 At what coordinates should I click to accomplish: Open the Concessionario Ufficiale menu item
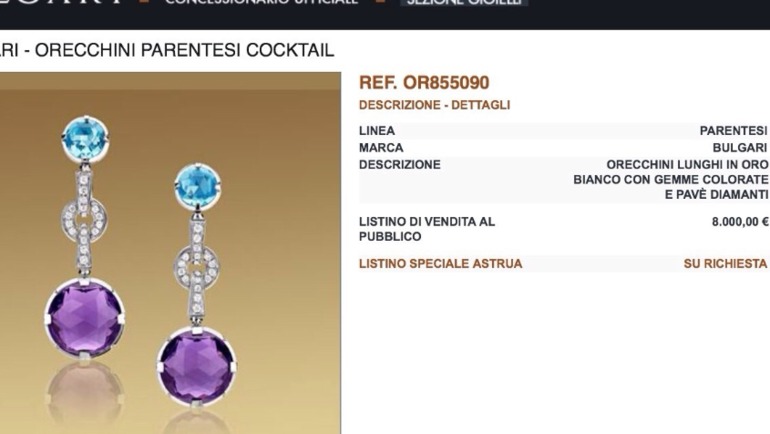[x=261, y=1]
